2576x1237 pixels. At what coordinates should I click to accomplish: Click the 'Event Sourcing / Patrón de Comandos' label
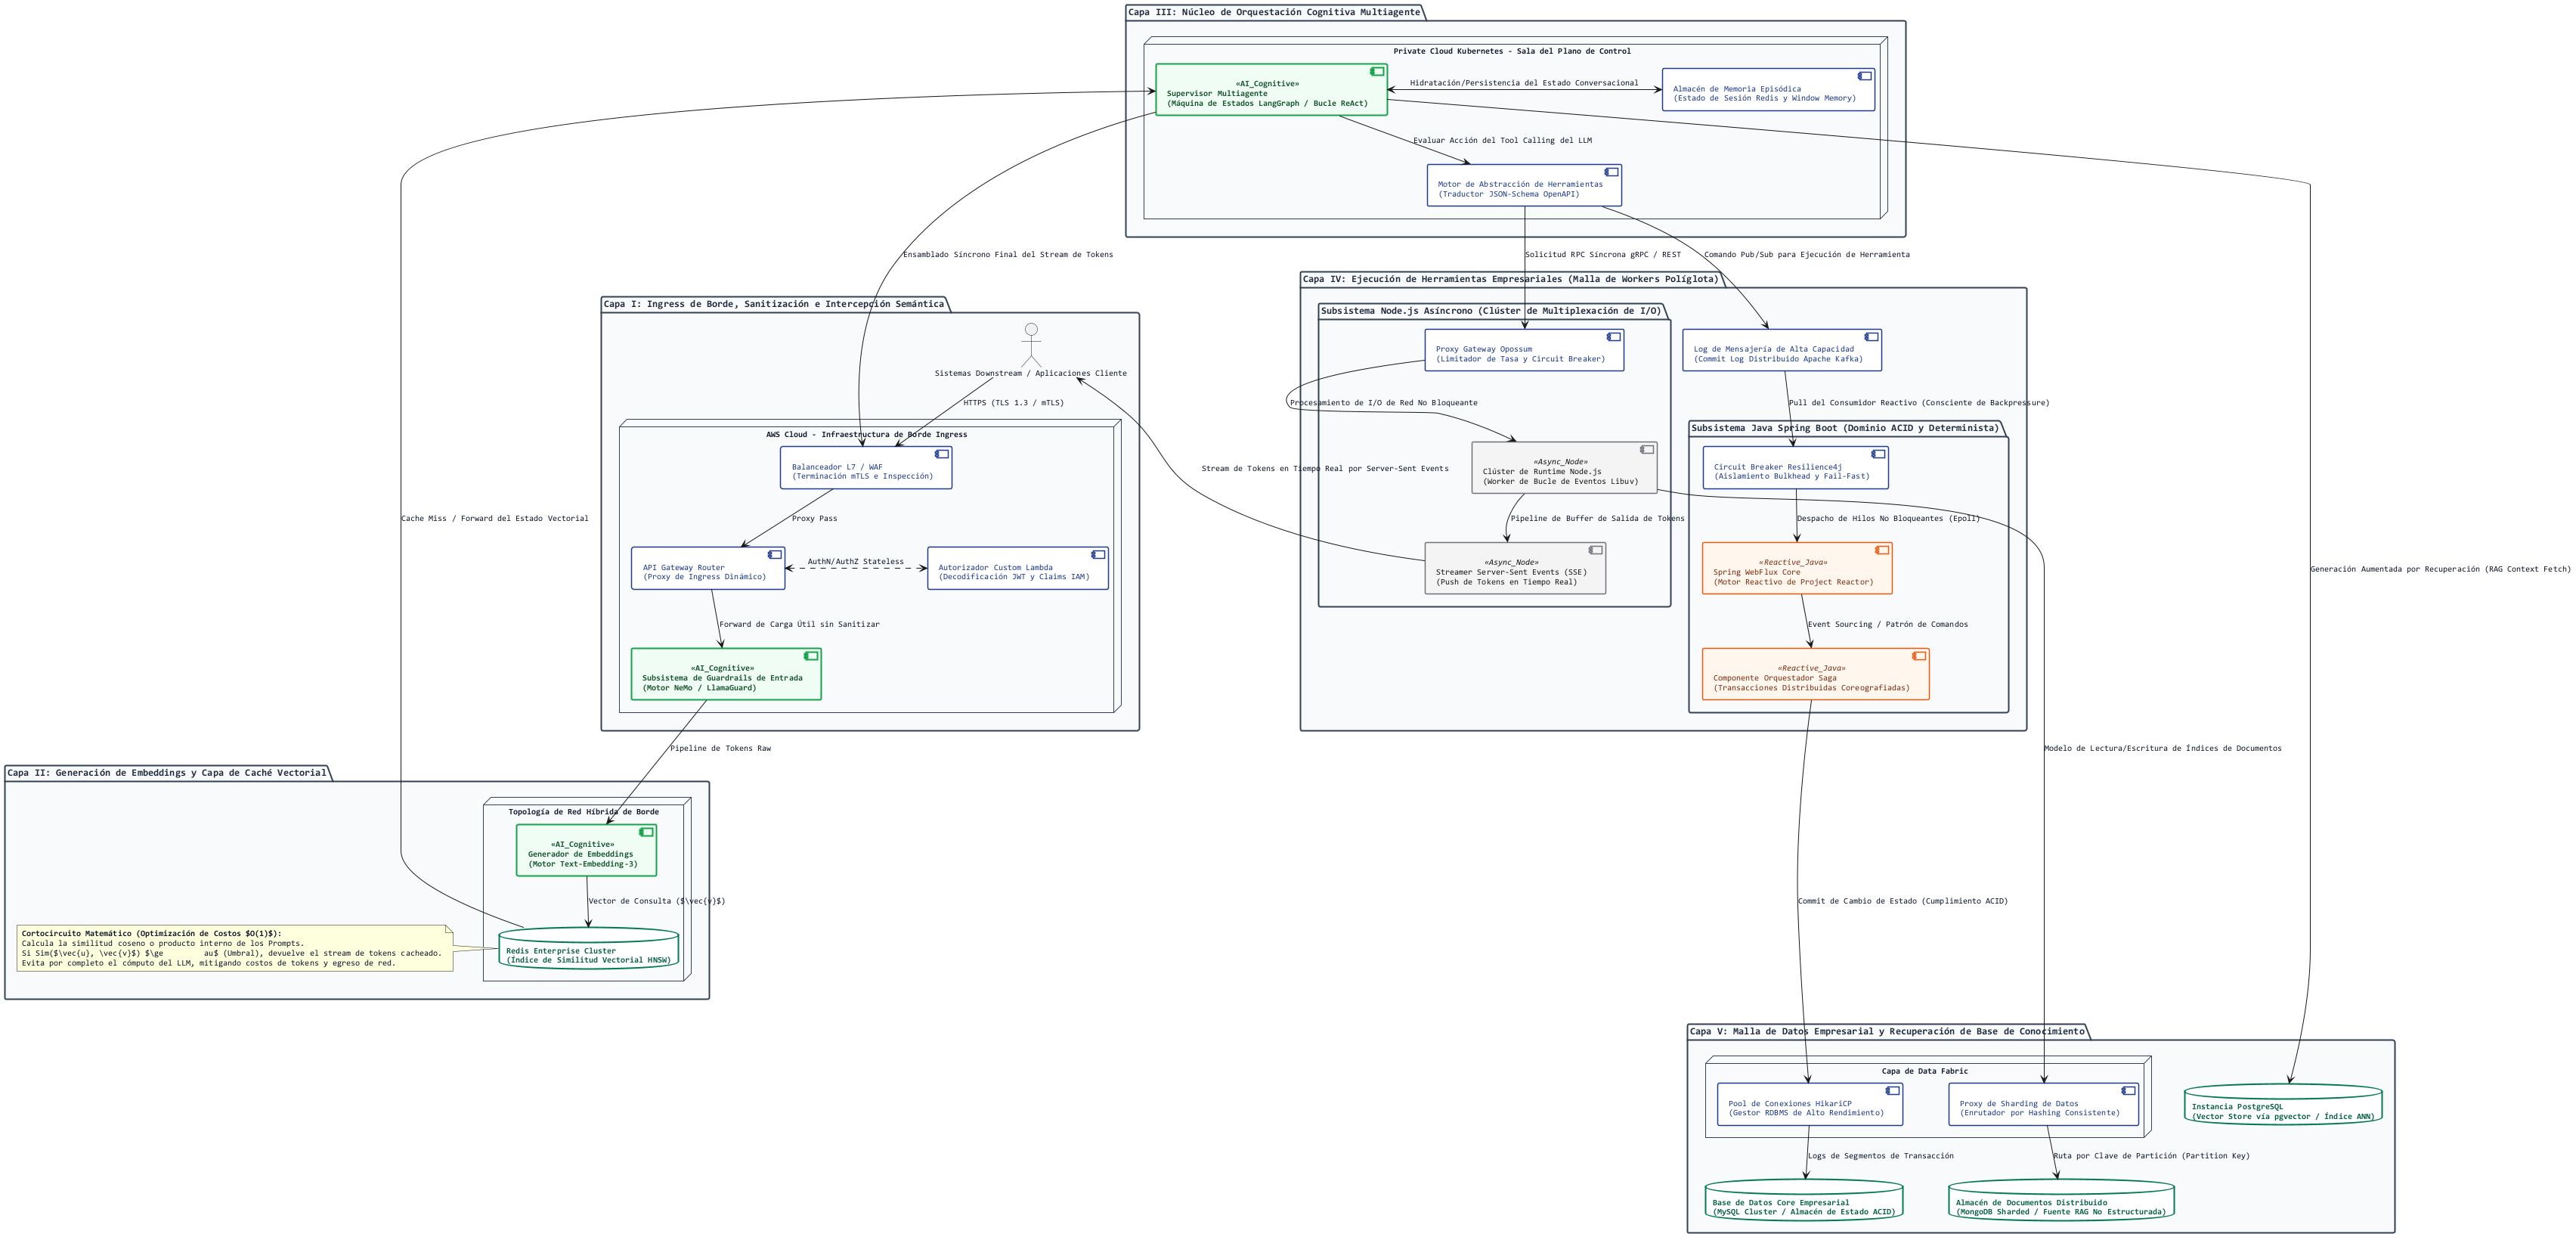pyautogui.click(x=1887, y=624)
